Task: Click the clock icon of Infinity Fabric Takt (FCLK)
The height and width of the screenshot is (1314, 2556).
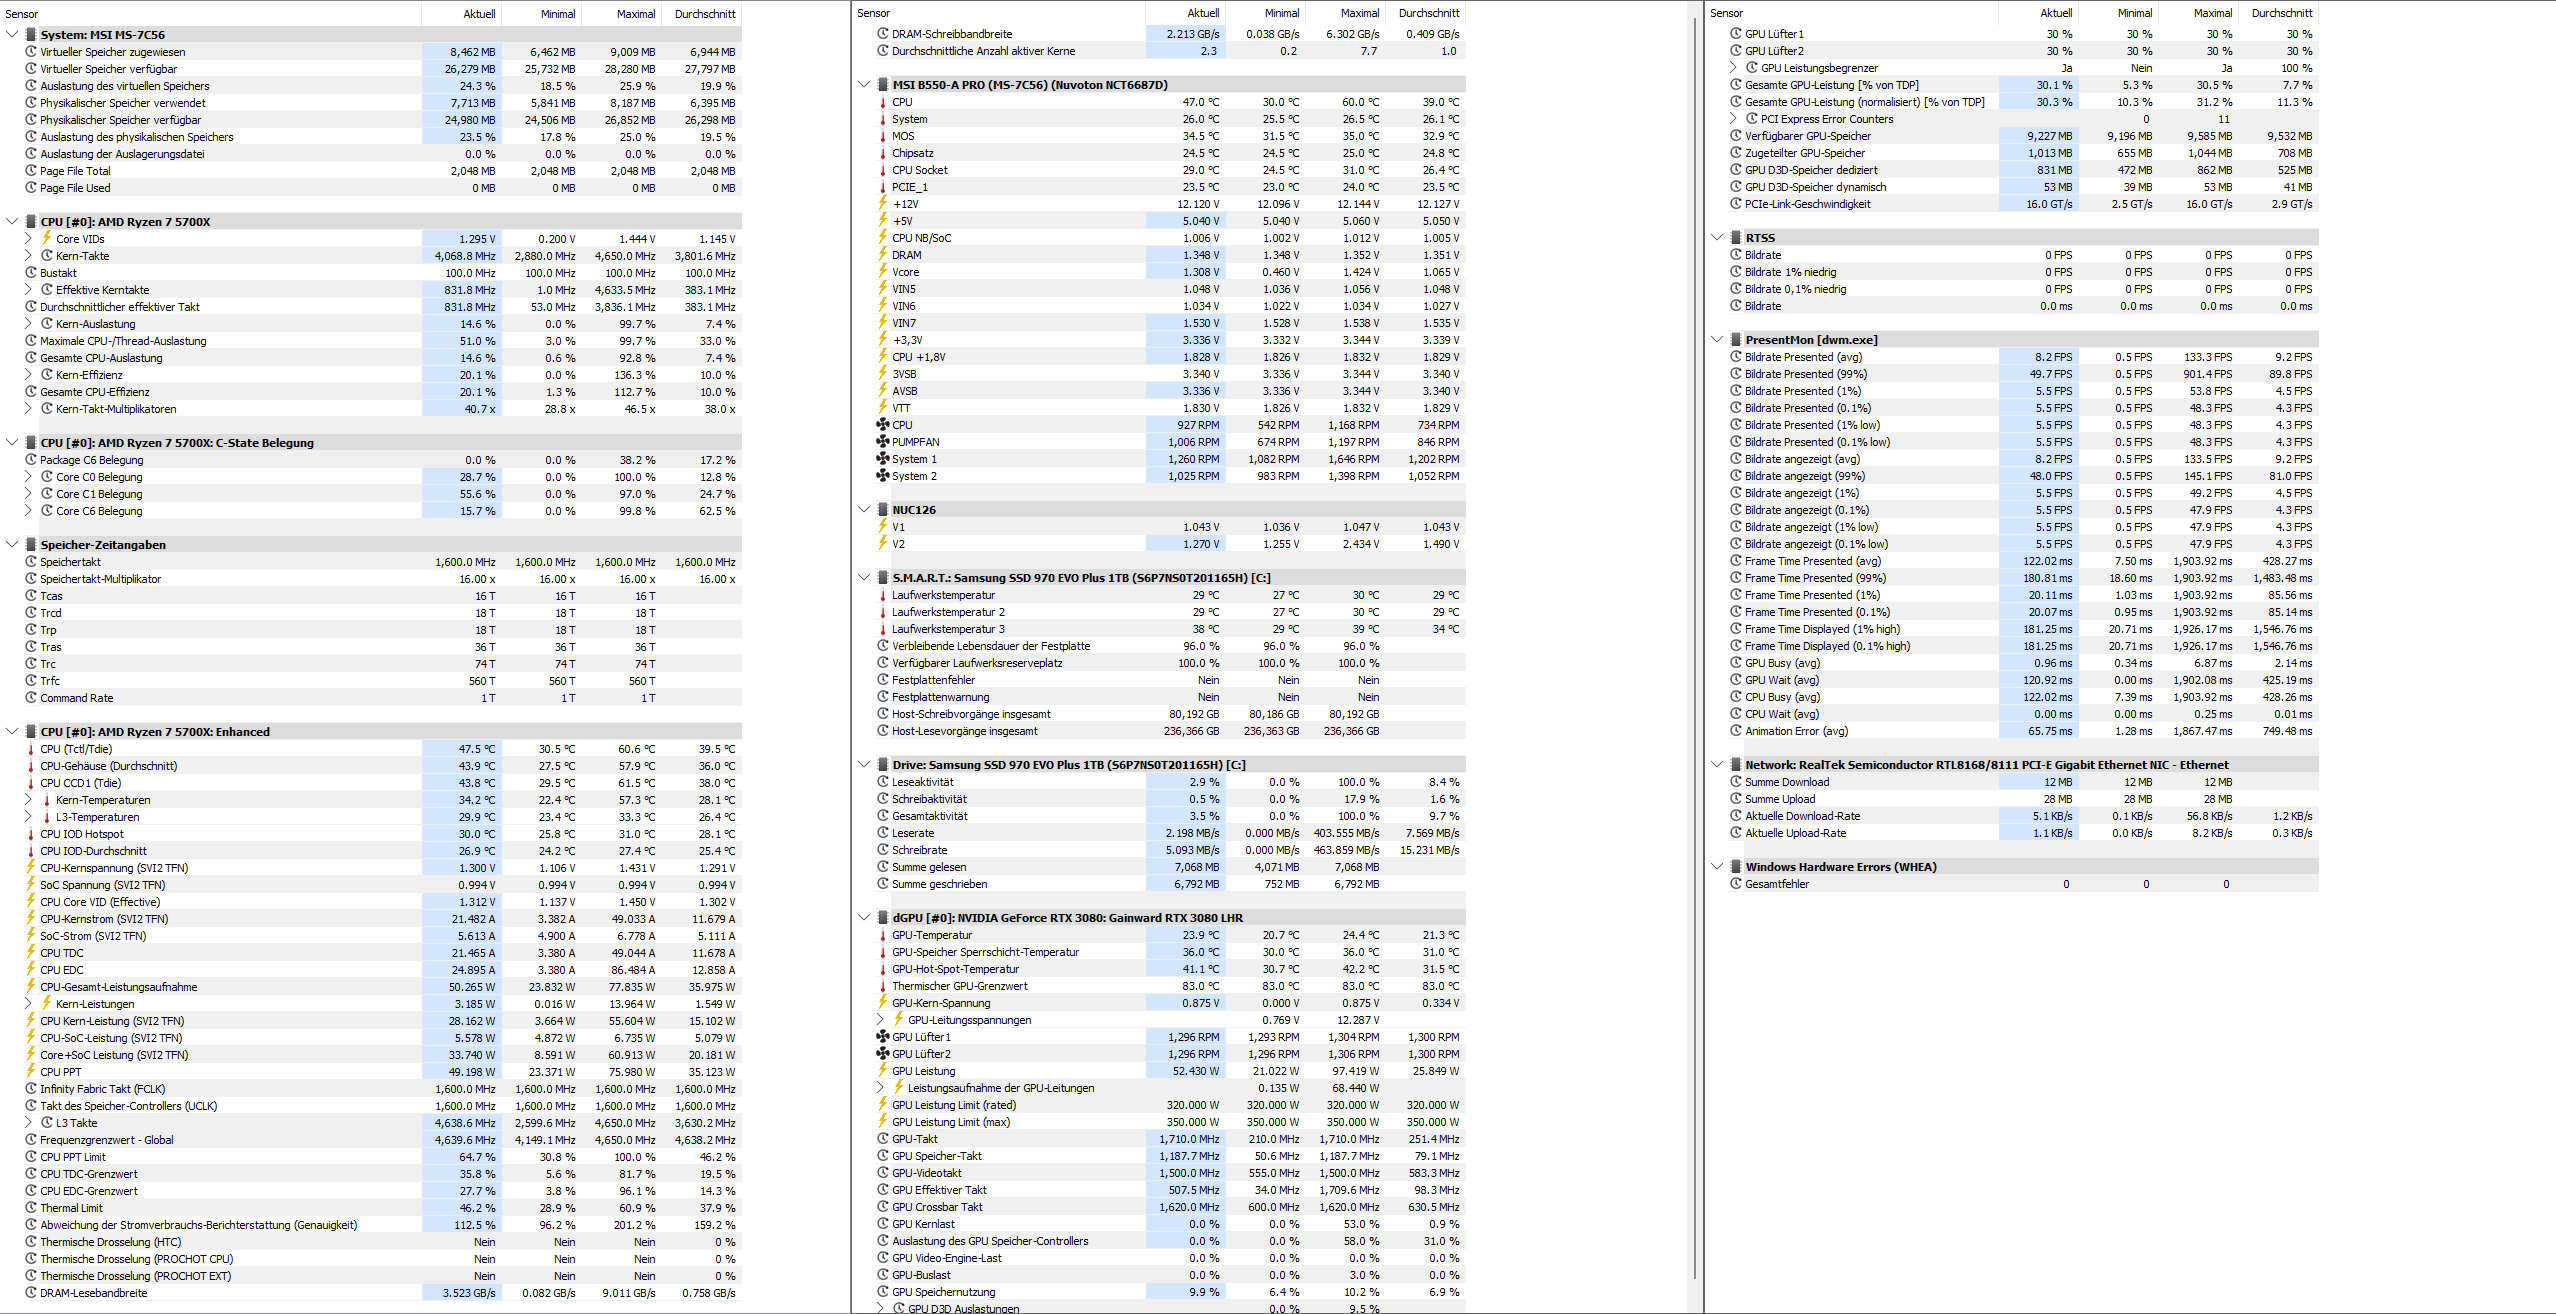Action: pos(31,1089)
